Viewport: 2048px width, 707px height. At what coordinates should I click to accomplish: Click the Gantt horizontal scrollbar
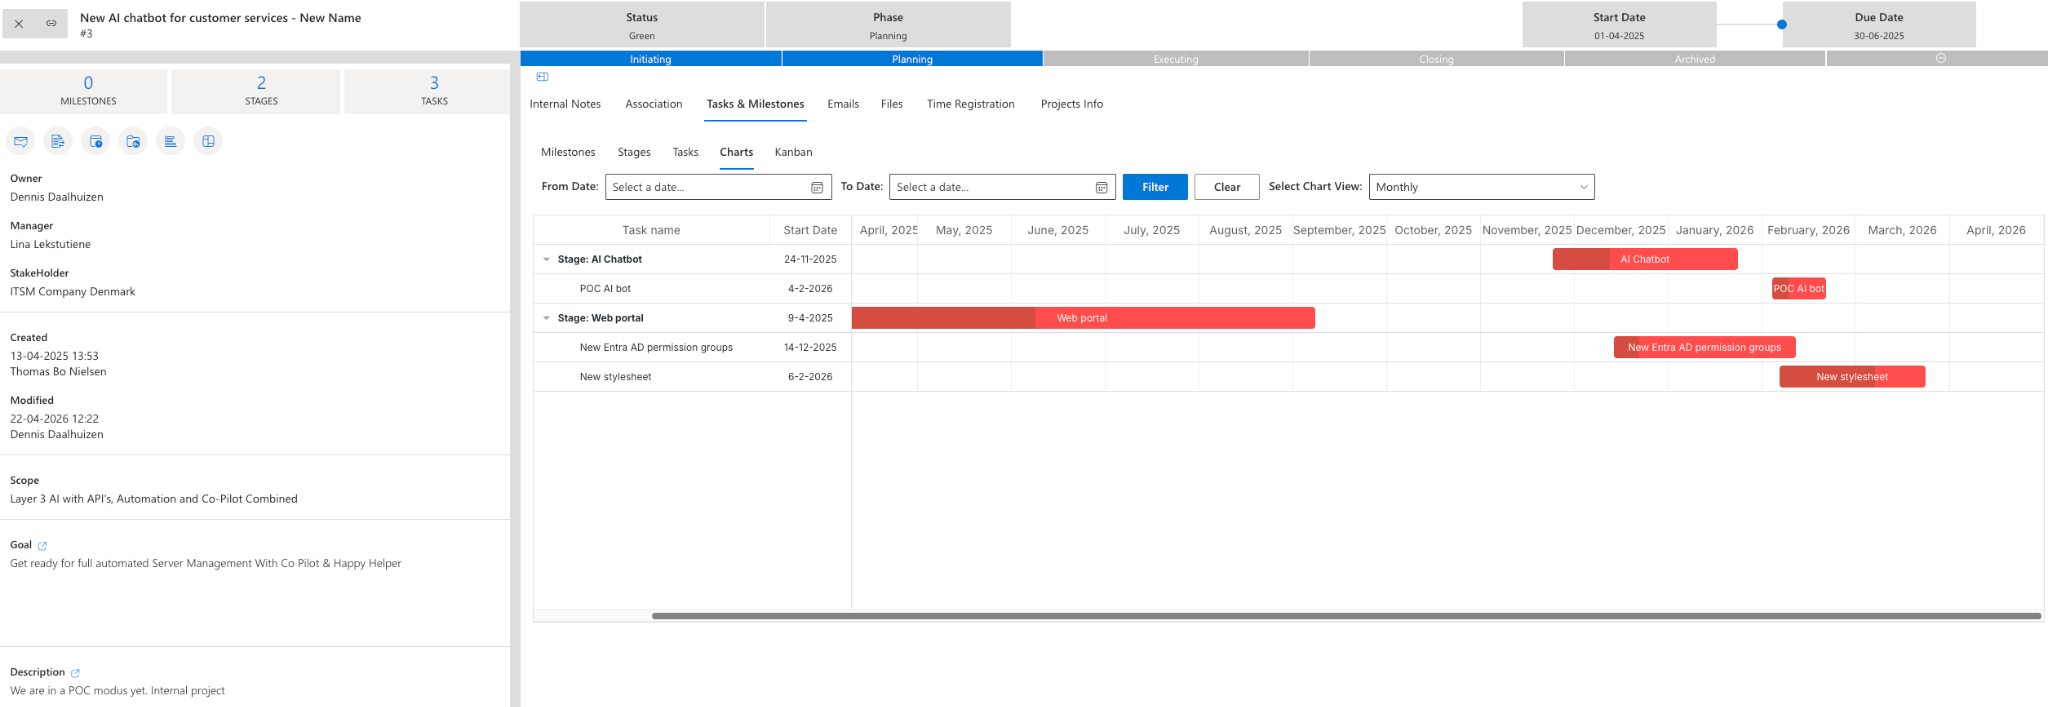(1346, 616)
